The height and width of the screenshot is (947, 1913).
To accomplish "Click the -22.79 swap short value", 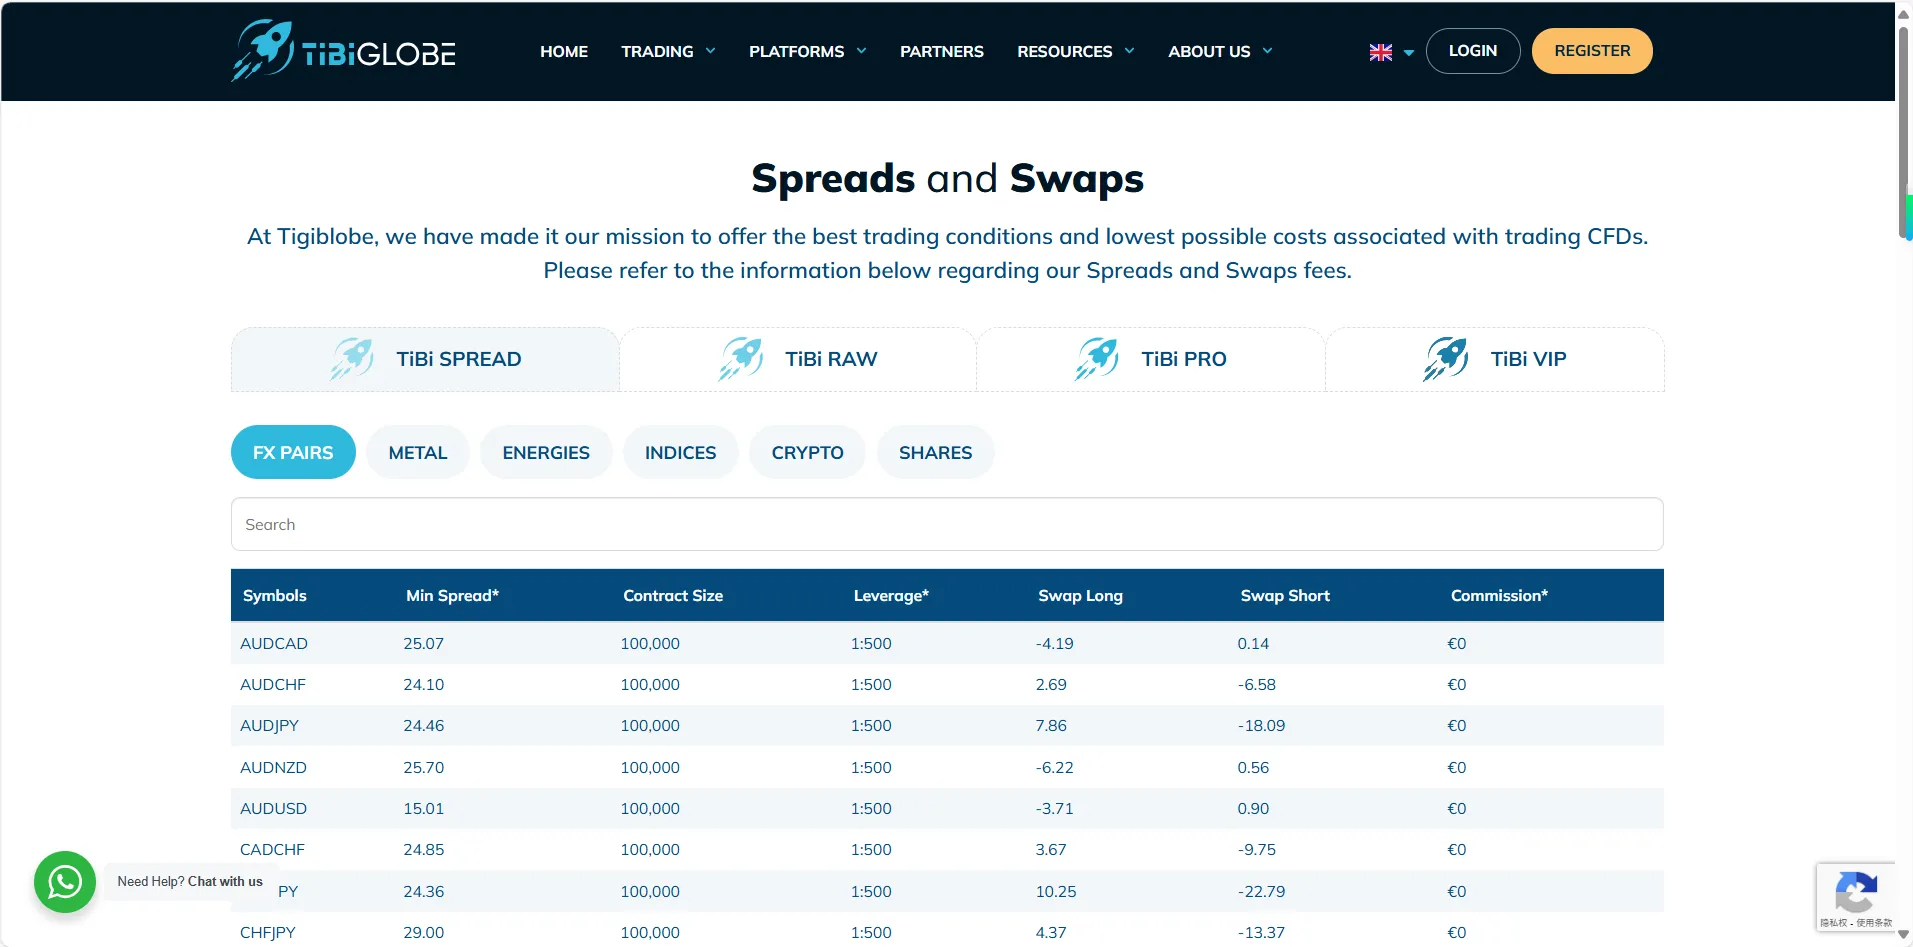I will click(1261, 891).
